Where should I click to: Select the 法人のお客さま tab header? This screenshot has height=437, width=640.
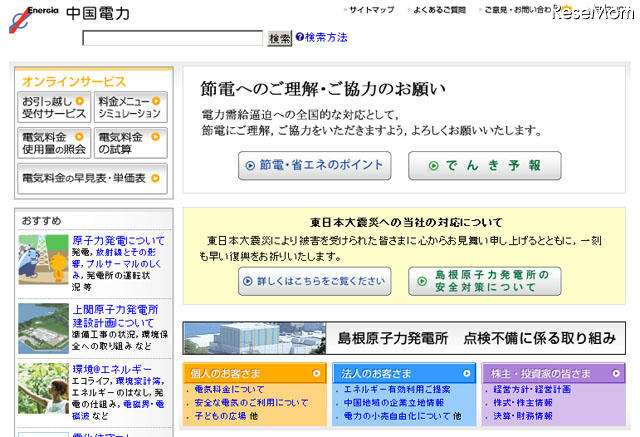404,373
